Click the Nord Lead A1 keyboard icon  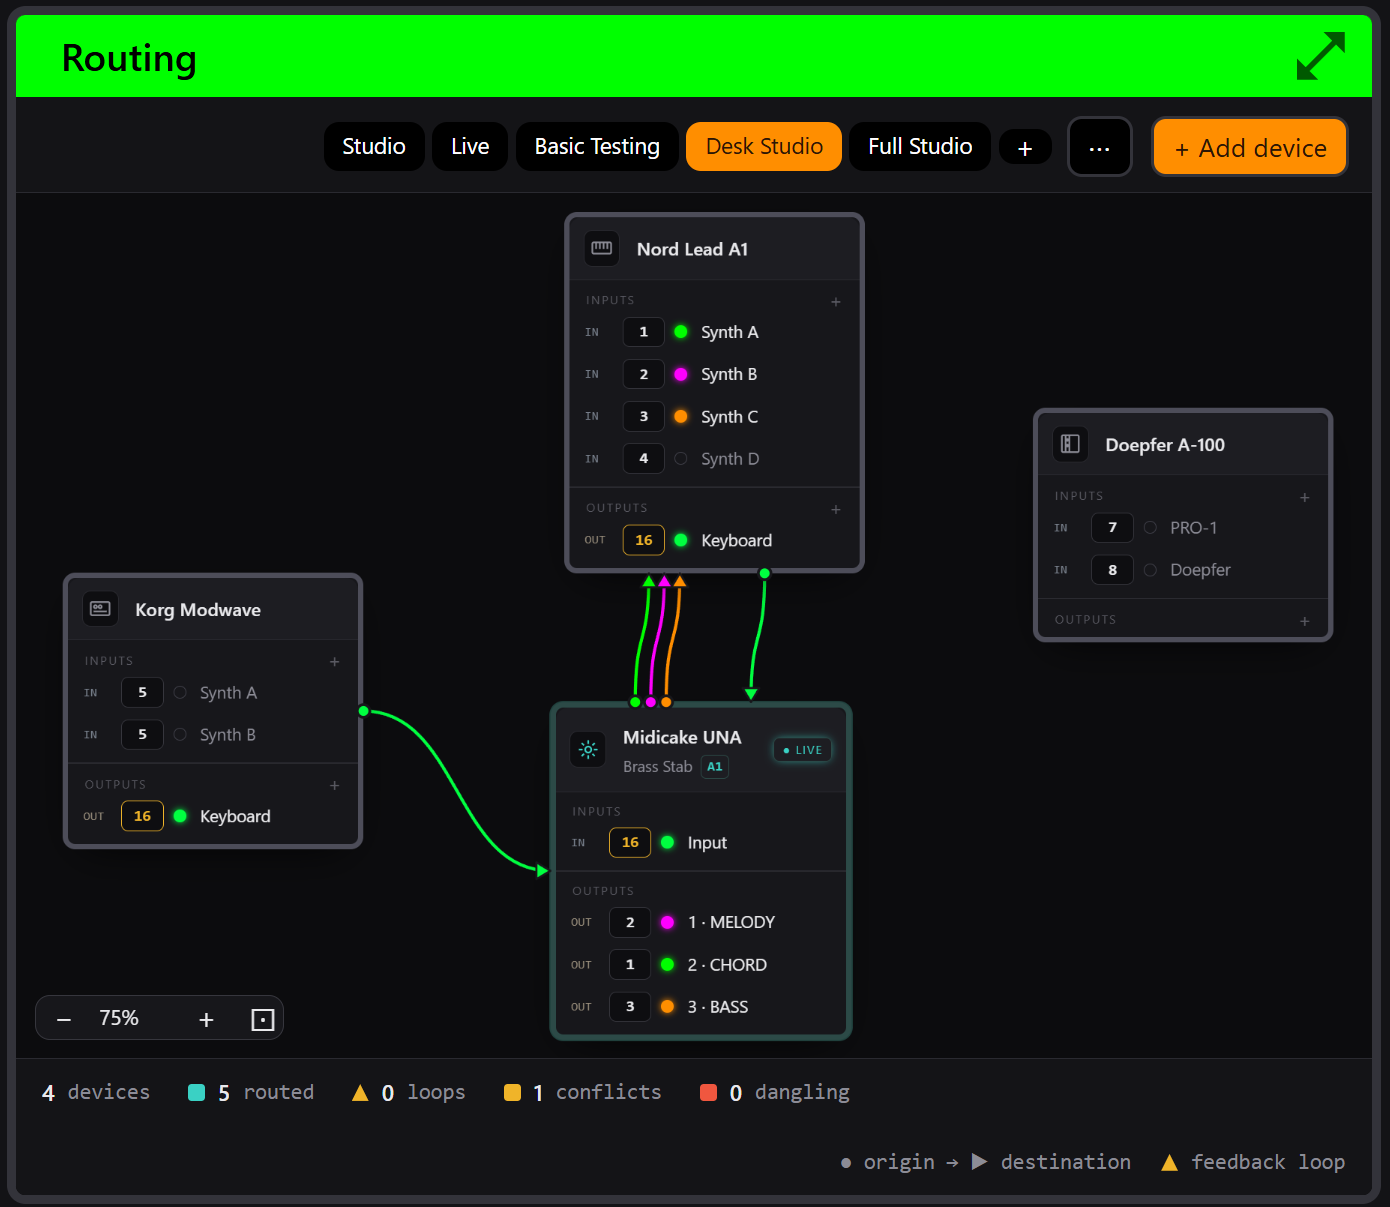[x=602, y=248]
